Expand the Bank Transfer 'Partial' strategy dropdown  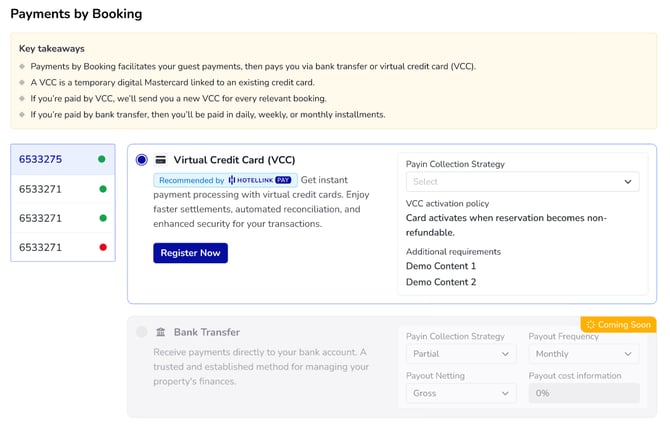[x=460, y=354]
